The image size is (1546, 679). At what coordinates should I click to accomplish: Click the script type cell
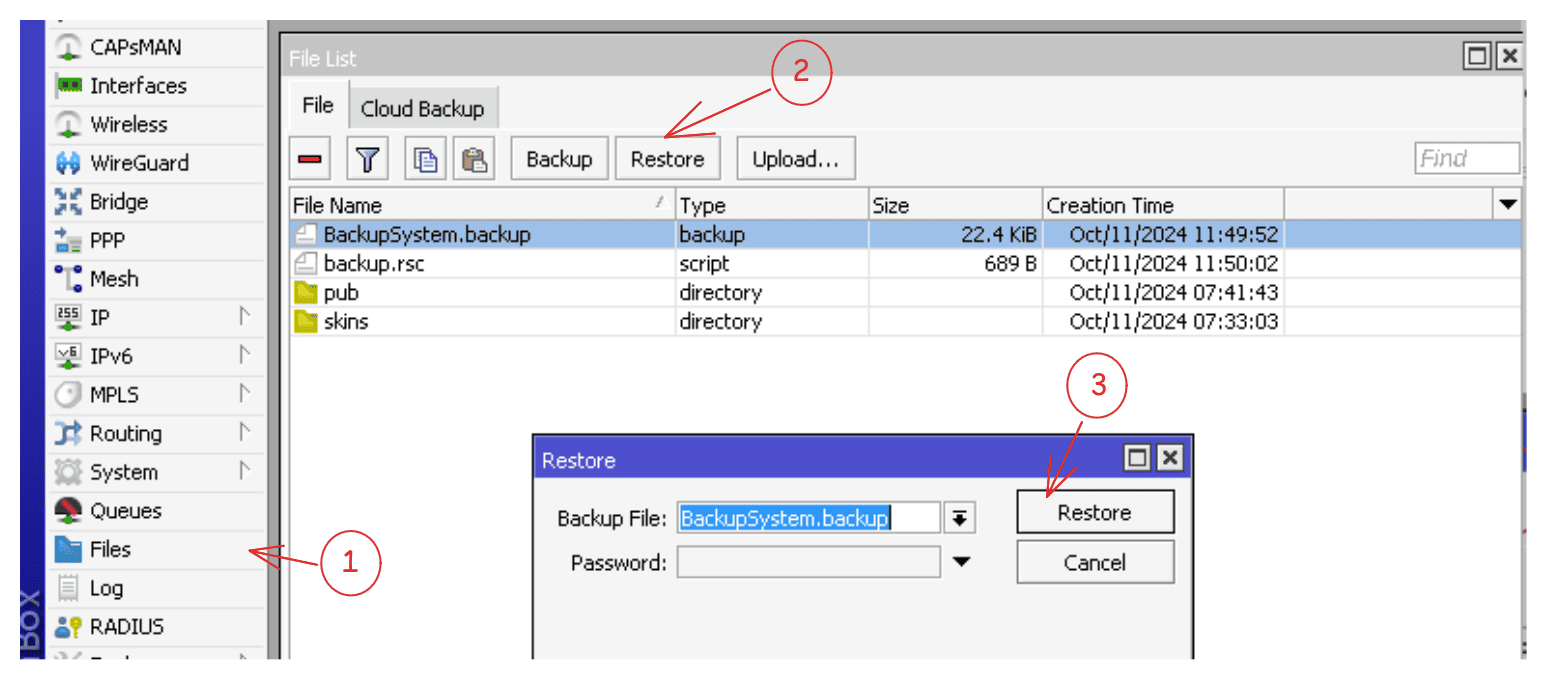pos(772,264)
